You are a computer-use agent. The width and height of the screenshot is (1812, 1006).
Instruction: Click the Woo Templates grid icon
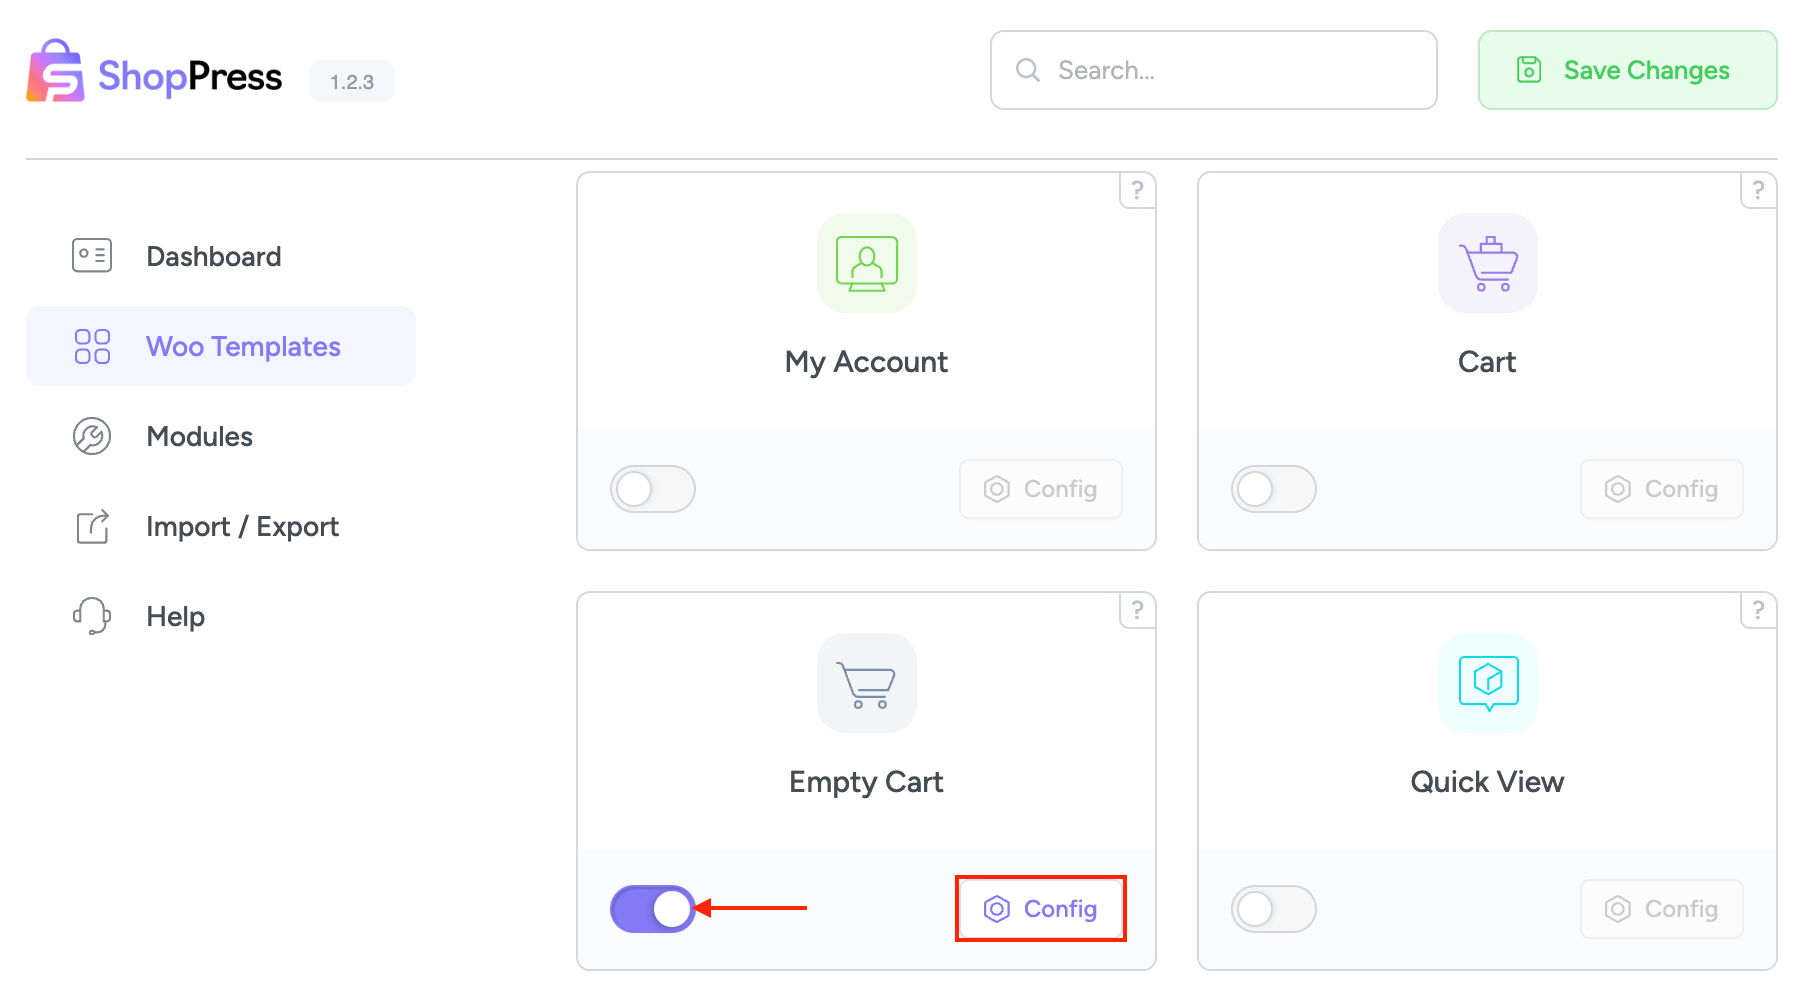coord(91,346)
